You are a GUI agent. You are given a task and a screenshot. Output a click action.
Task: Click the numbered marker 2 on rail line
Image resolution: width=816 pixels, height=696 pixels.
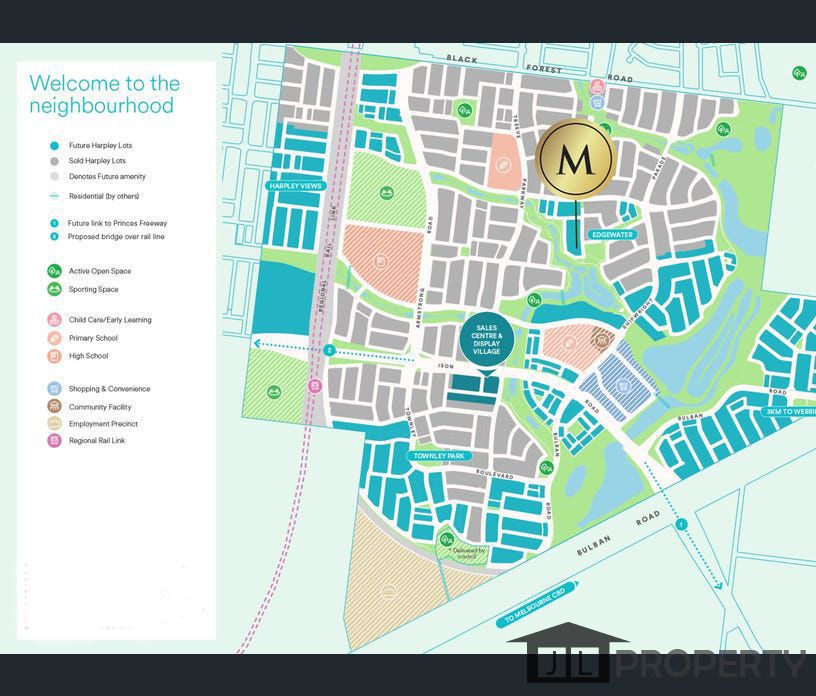329,350
